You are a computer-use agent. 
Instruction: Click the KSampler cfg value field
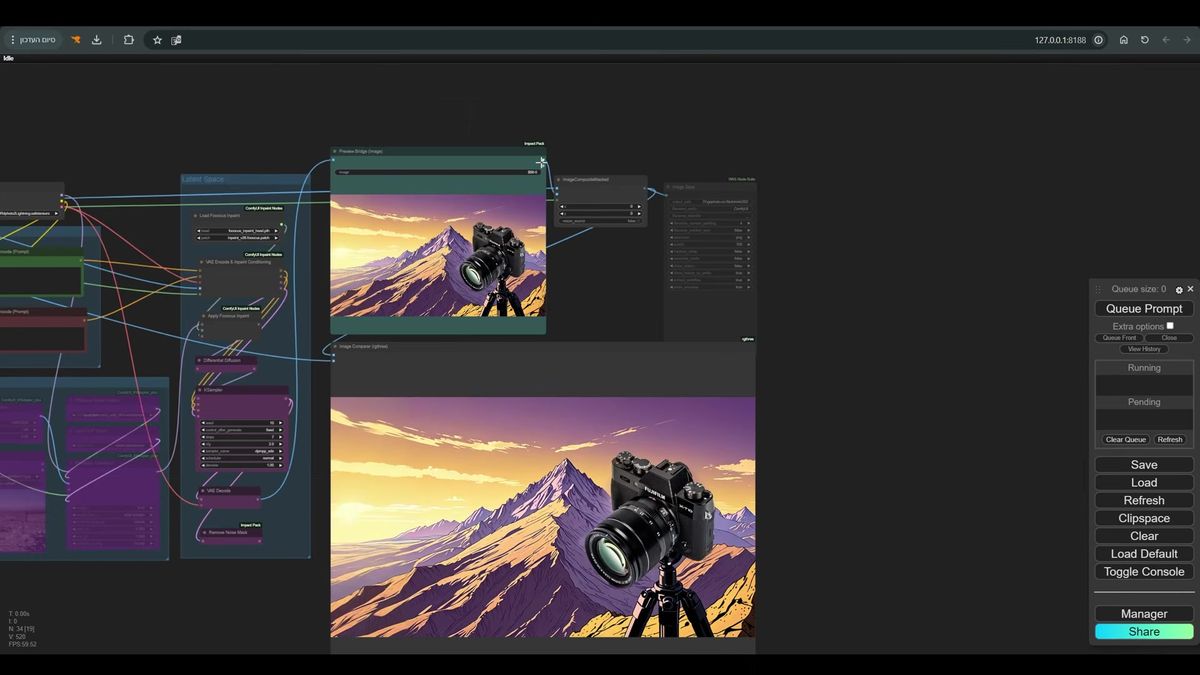pos(241,444)
